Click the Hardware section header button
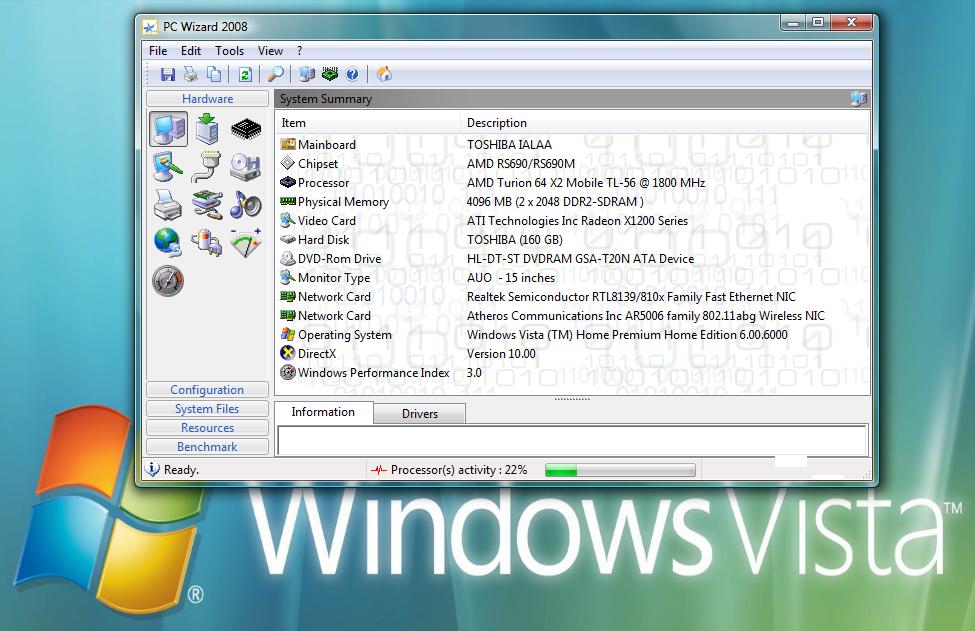 tap(207, 99)
